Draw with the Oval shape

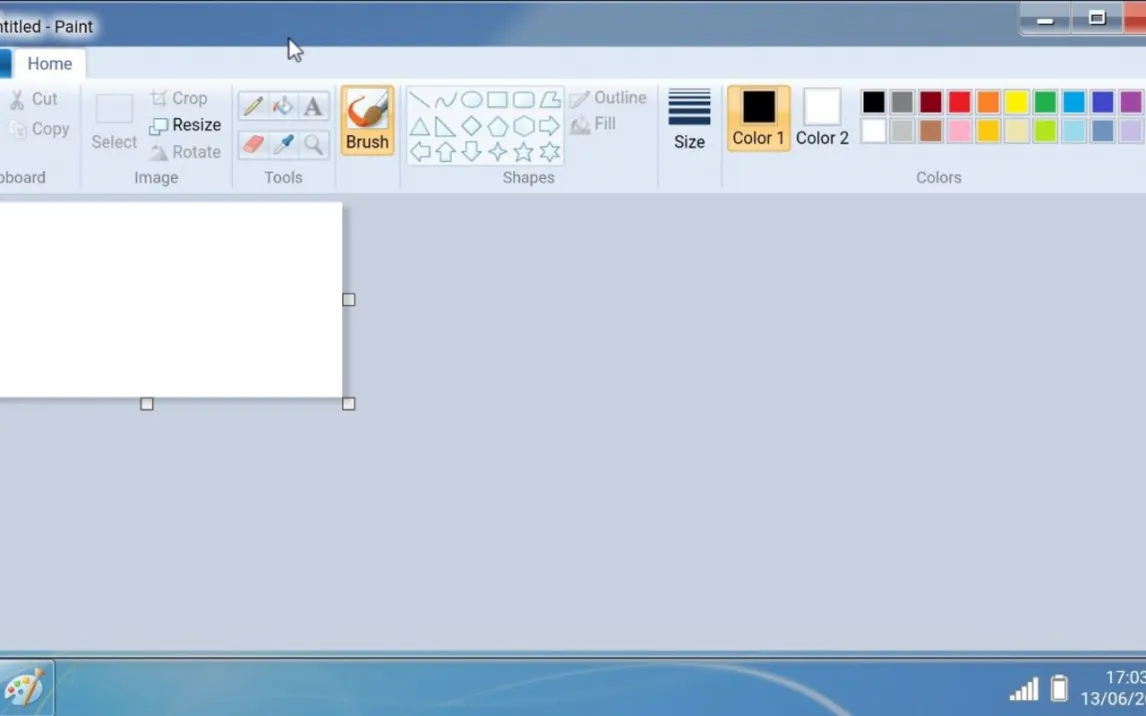click(471, 100)
